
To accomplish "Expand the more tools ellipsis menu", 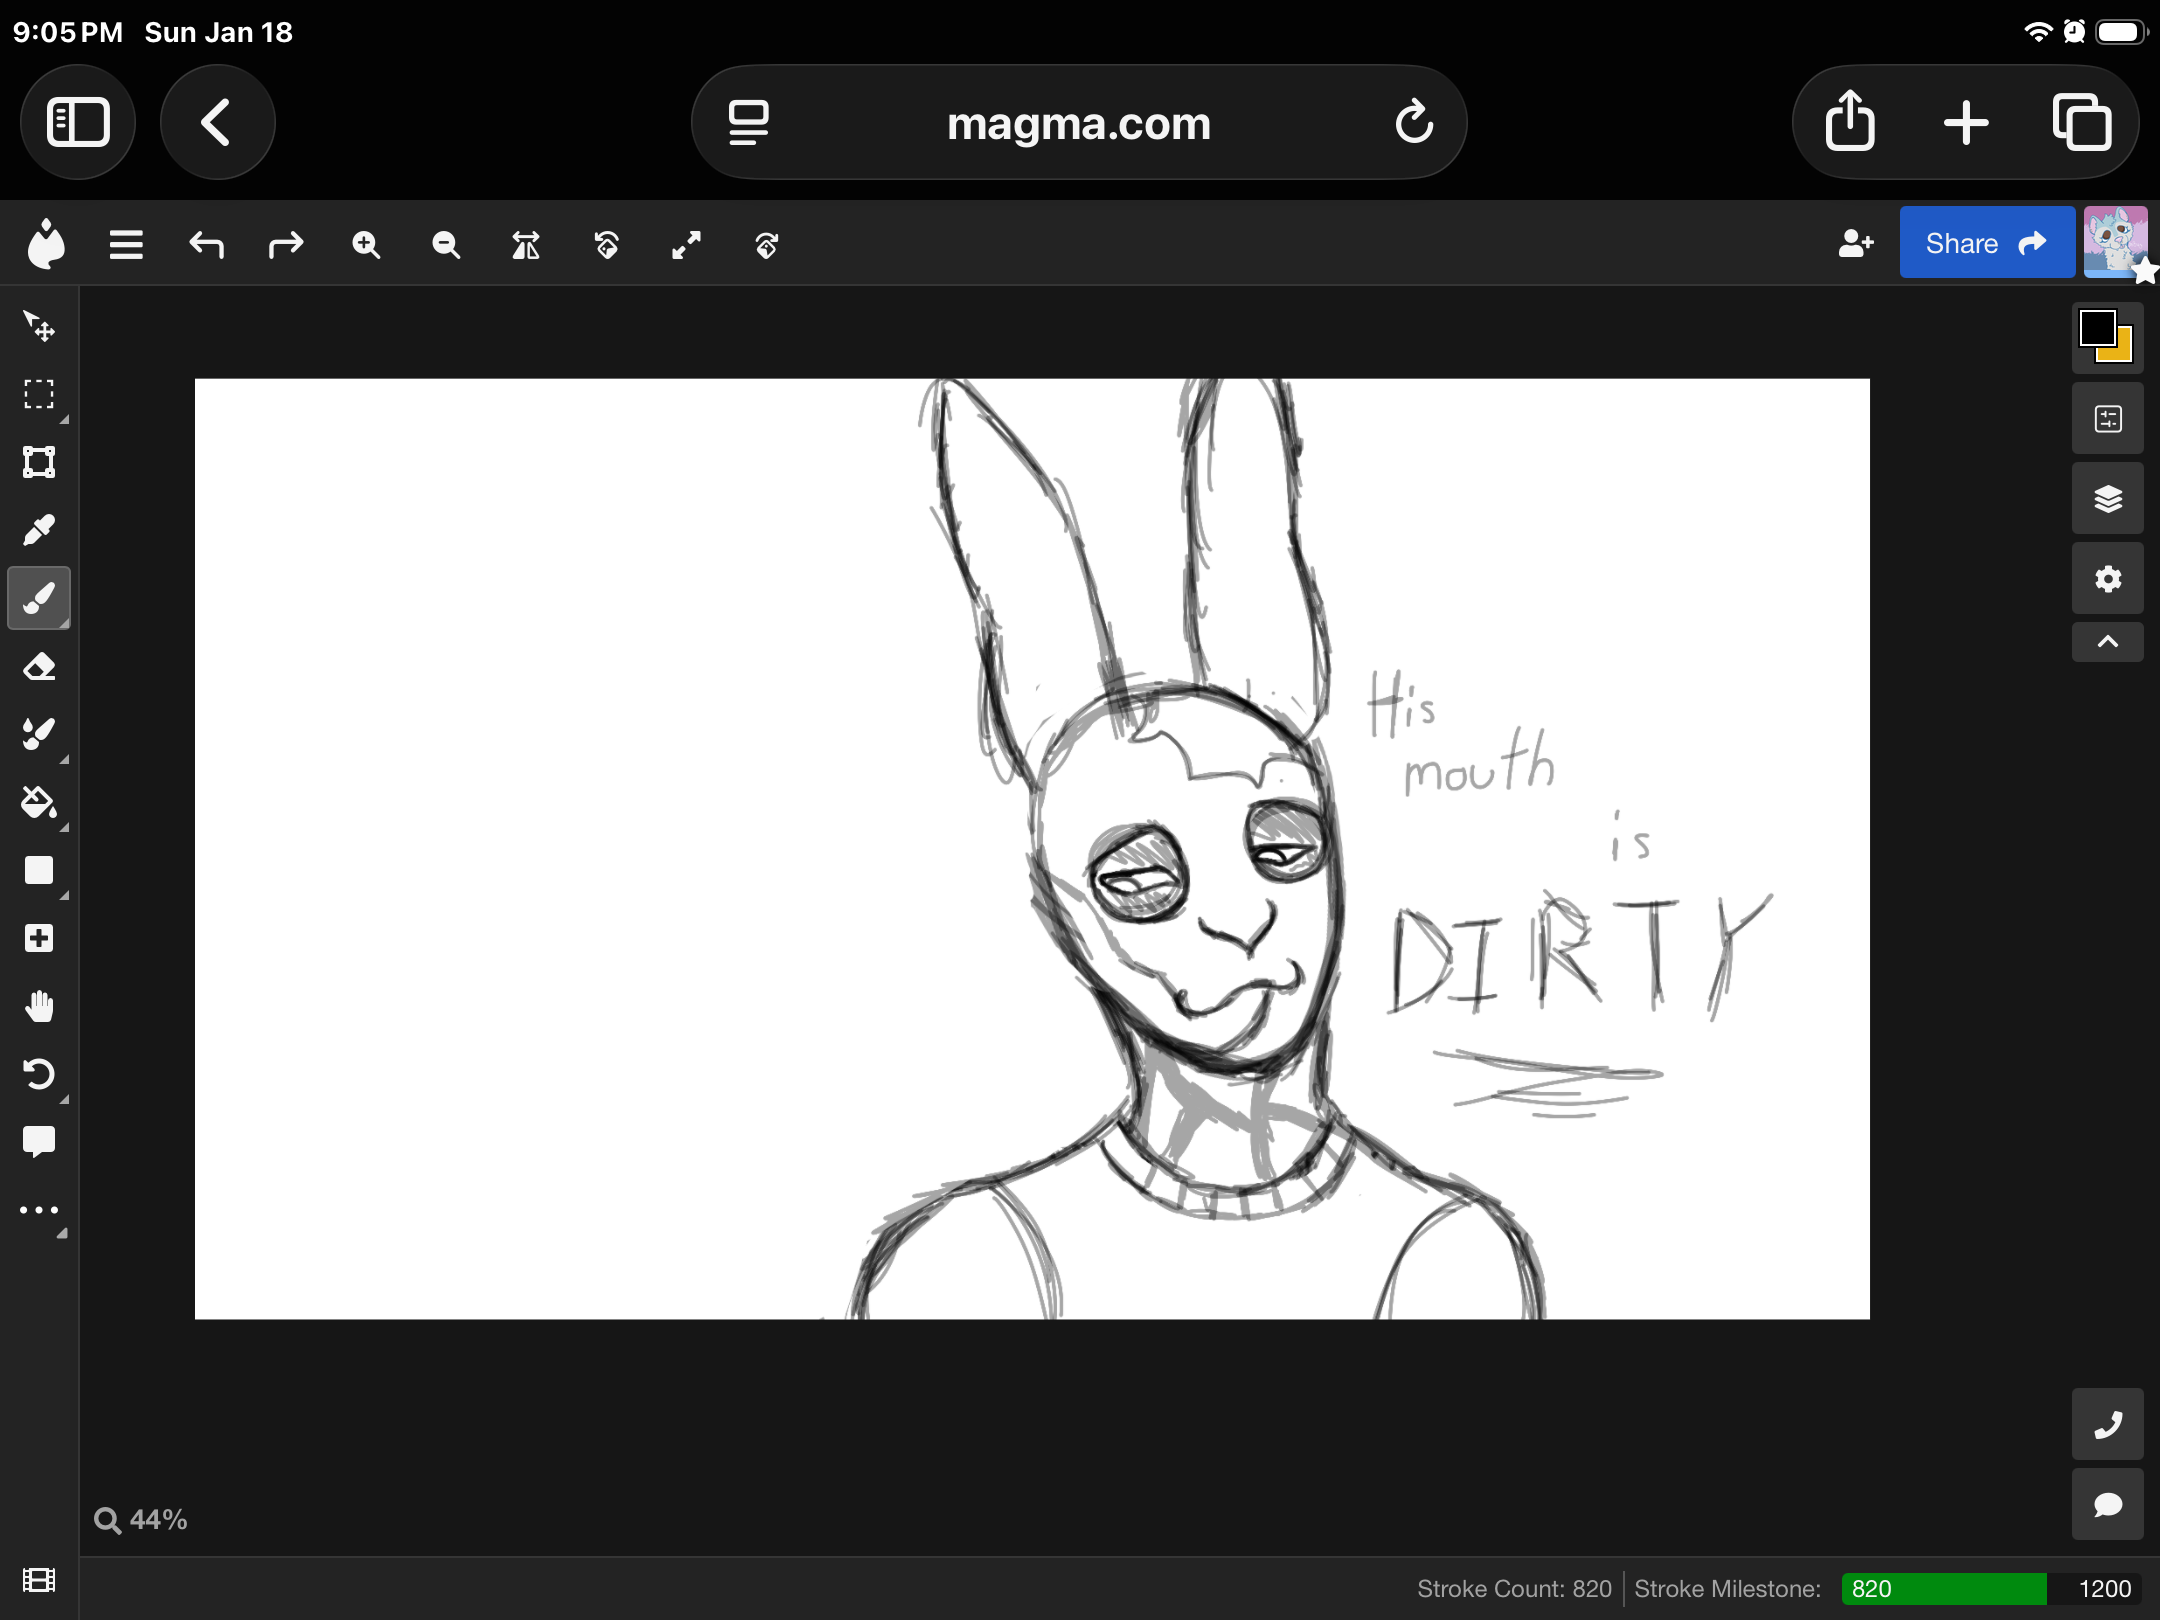I will 39,1210.
